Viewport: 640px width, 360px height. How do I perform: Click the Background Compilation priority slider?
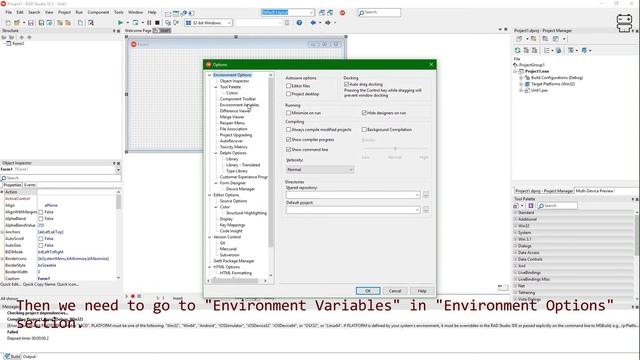395,149
